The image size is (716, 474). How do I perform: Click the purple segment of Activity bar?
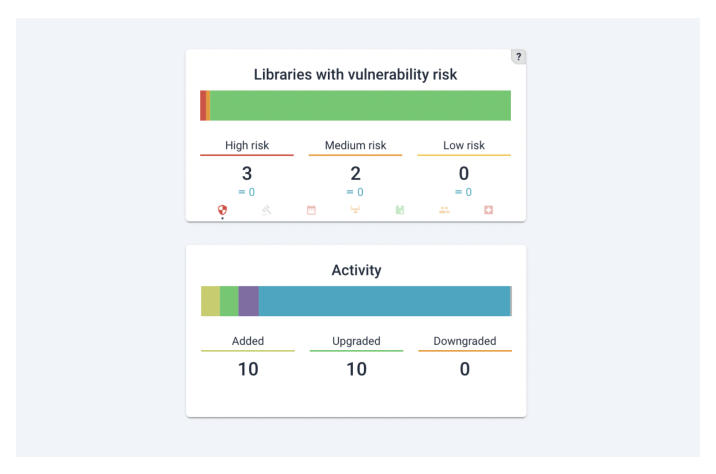coord(248,301)
